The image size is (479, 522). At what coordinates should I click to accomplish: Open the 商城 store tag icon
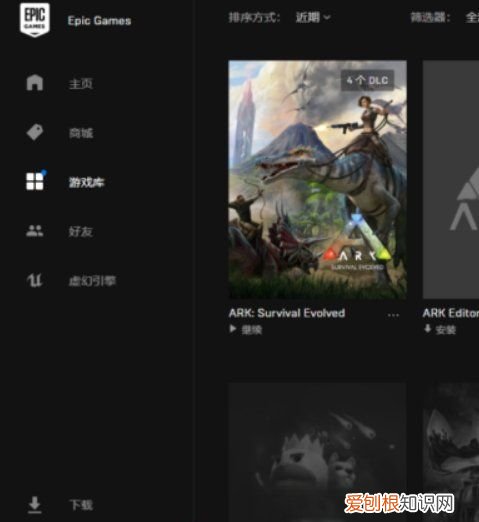point(35,132)
